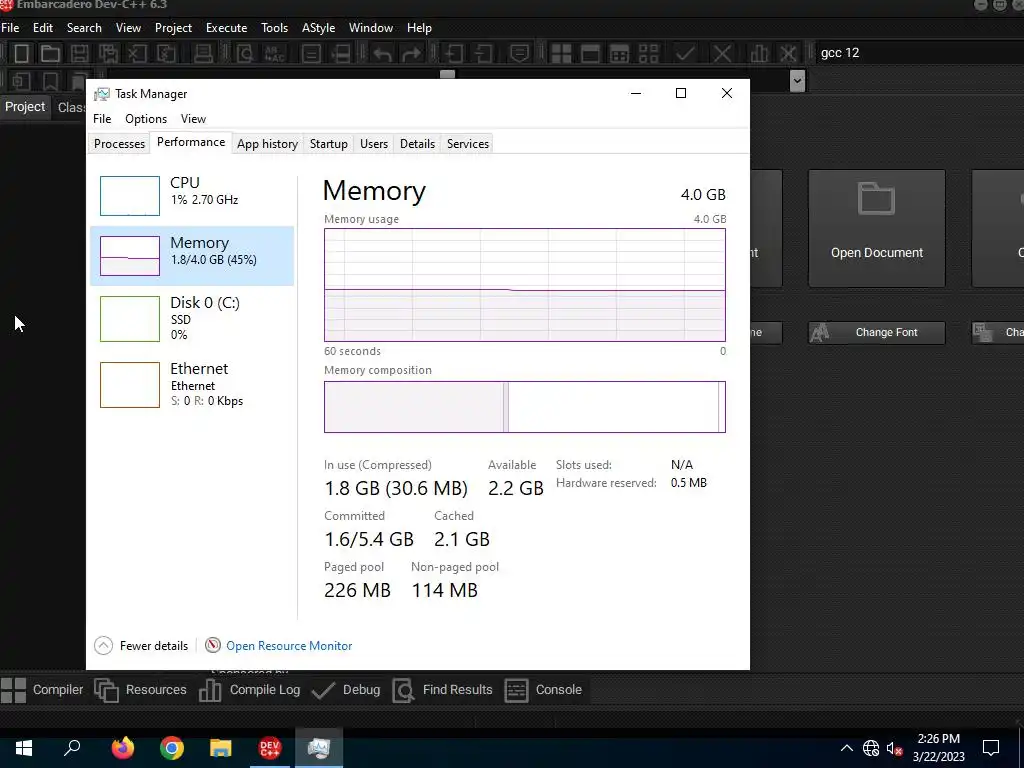Click the Resource Monitor gauge icon

(212, 645)
